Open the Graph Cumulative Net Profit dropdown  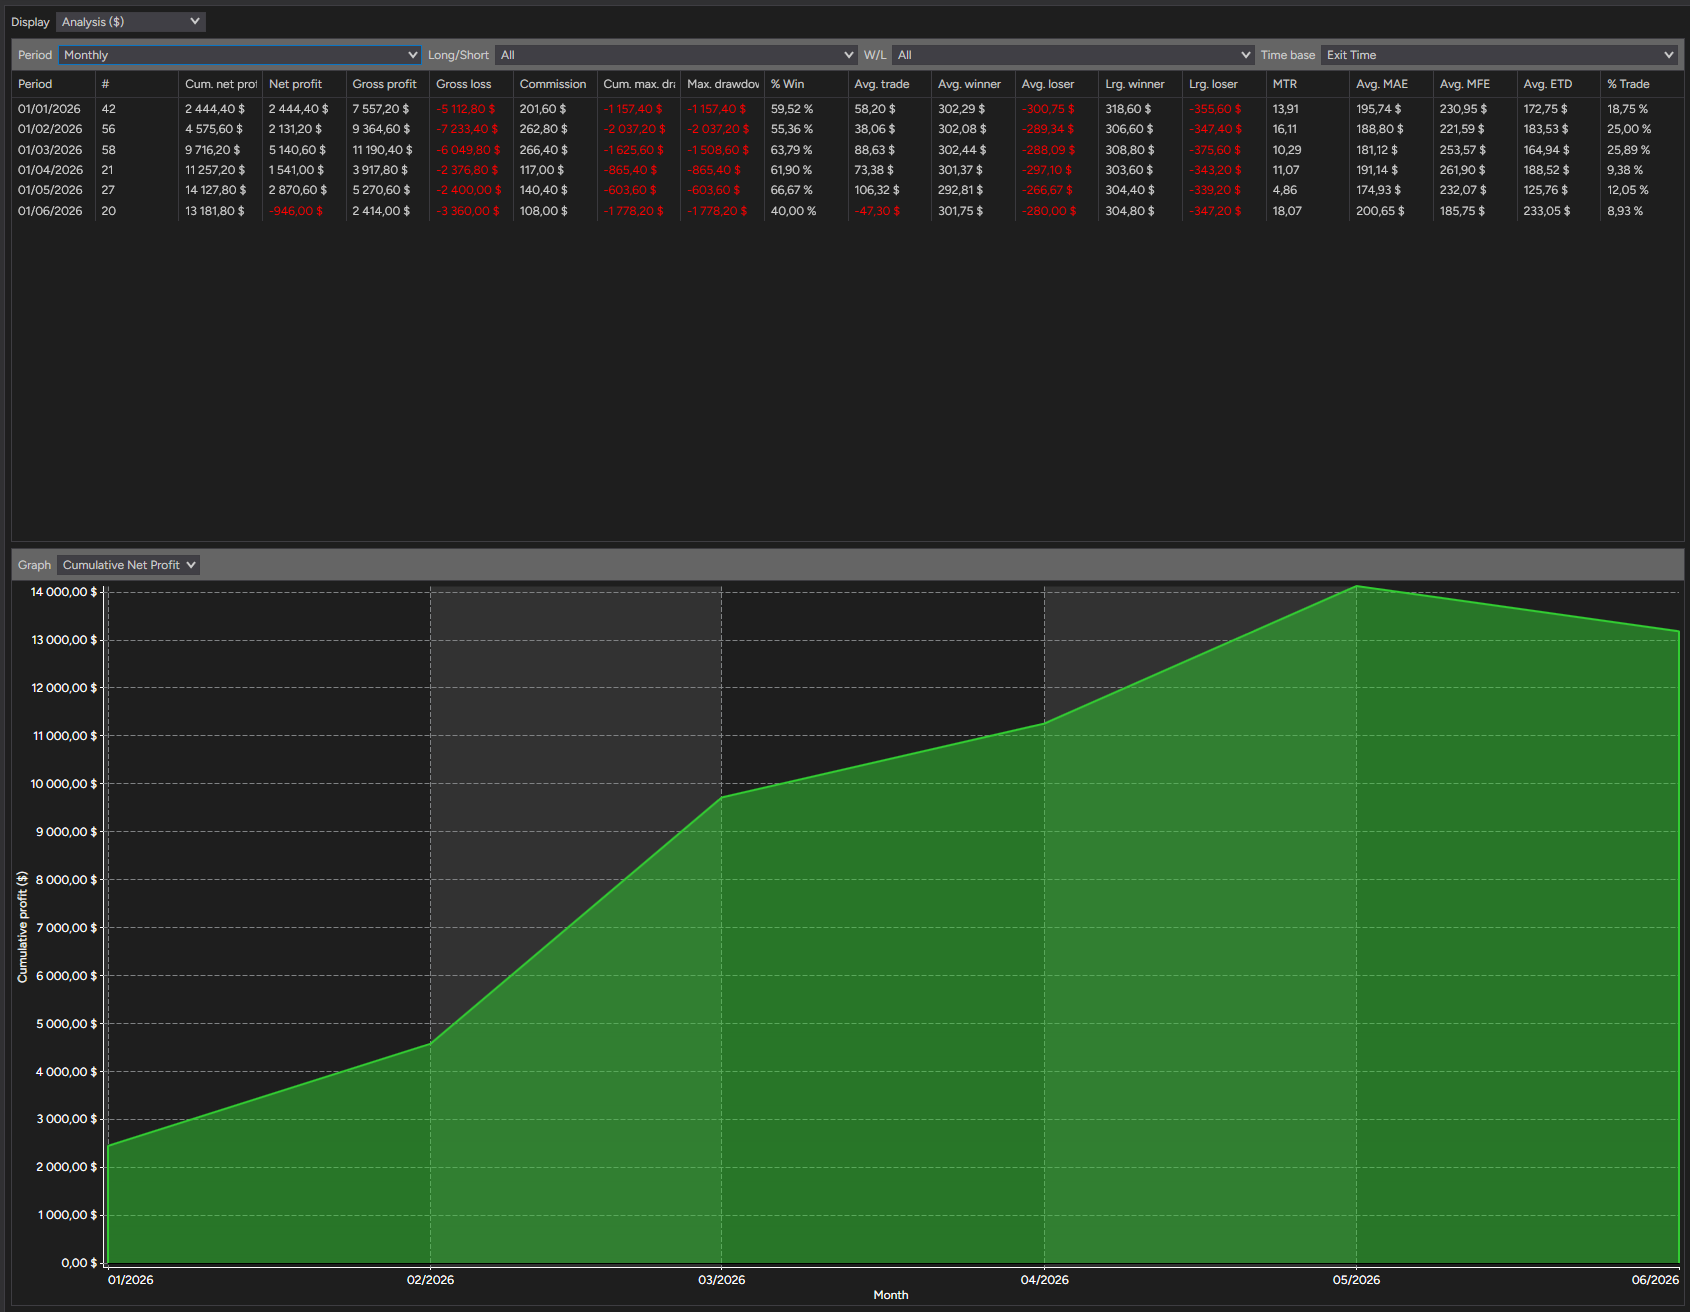point(128,565)
